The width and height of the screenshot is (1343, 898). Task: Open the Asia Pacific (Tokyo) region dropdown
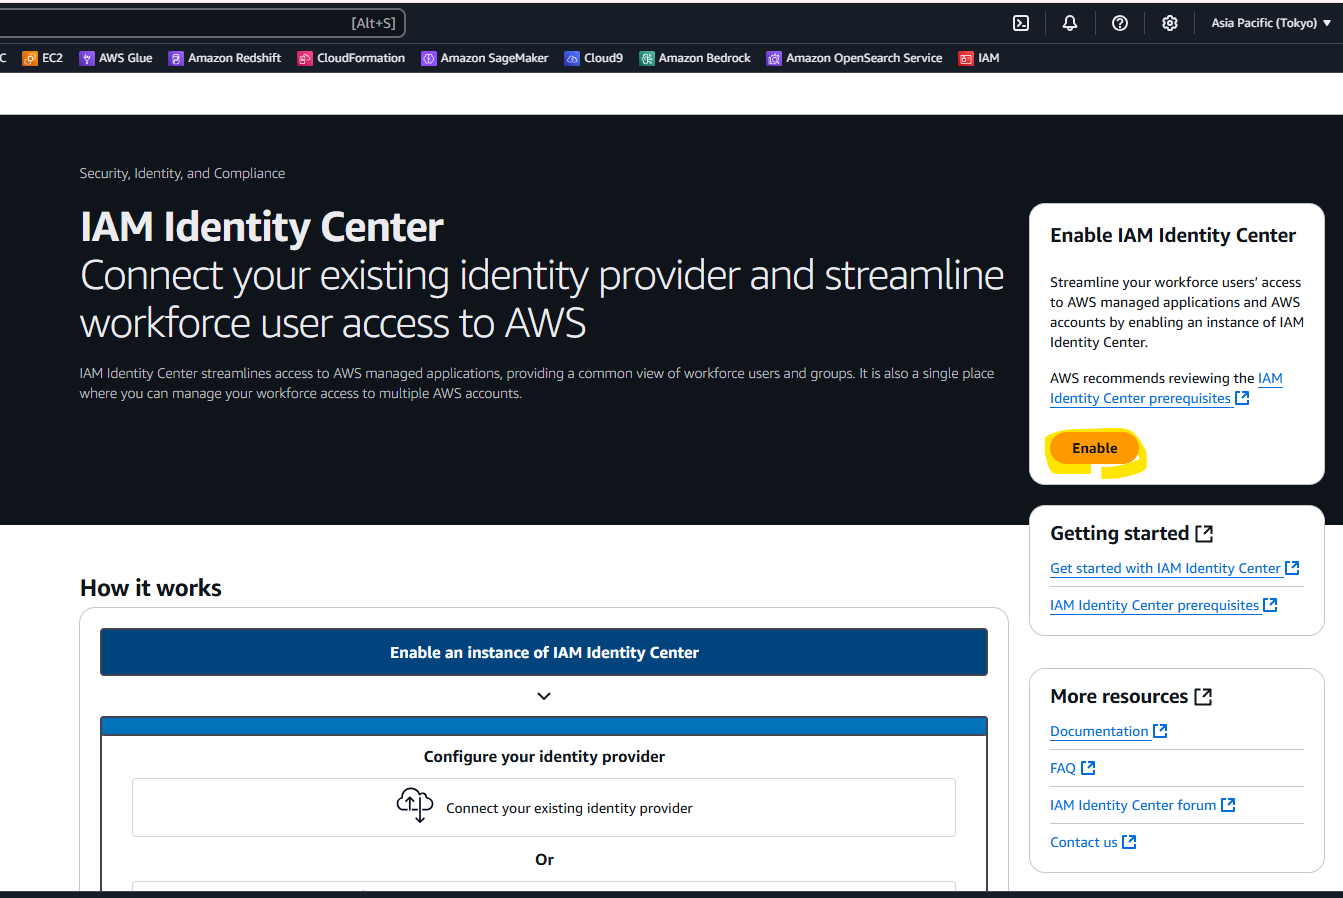1271,23
